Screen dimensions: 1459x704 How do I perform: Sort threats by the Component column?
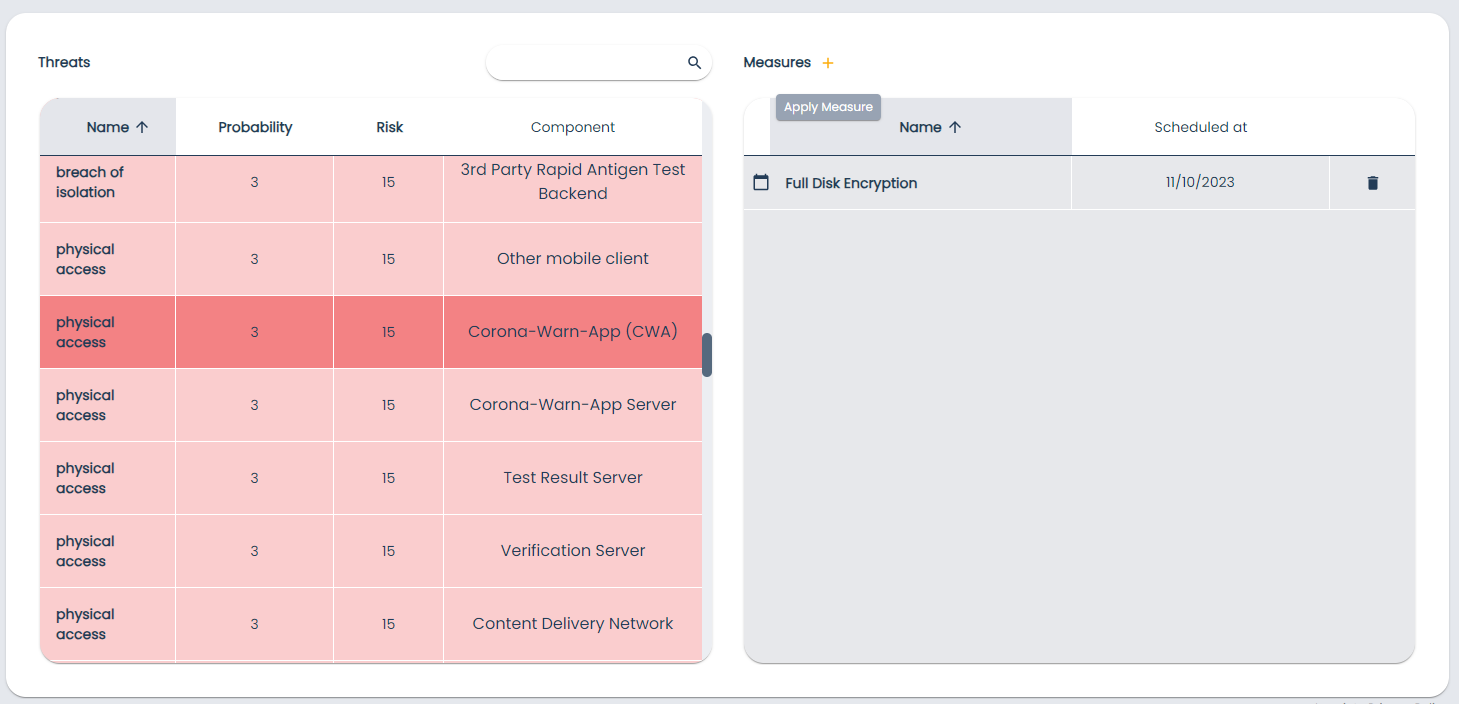[x=573, y=127]
